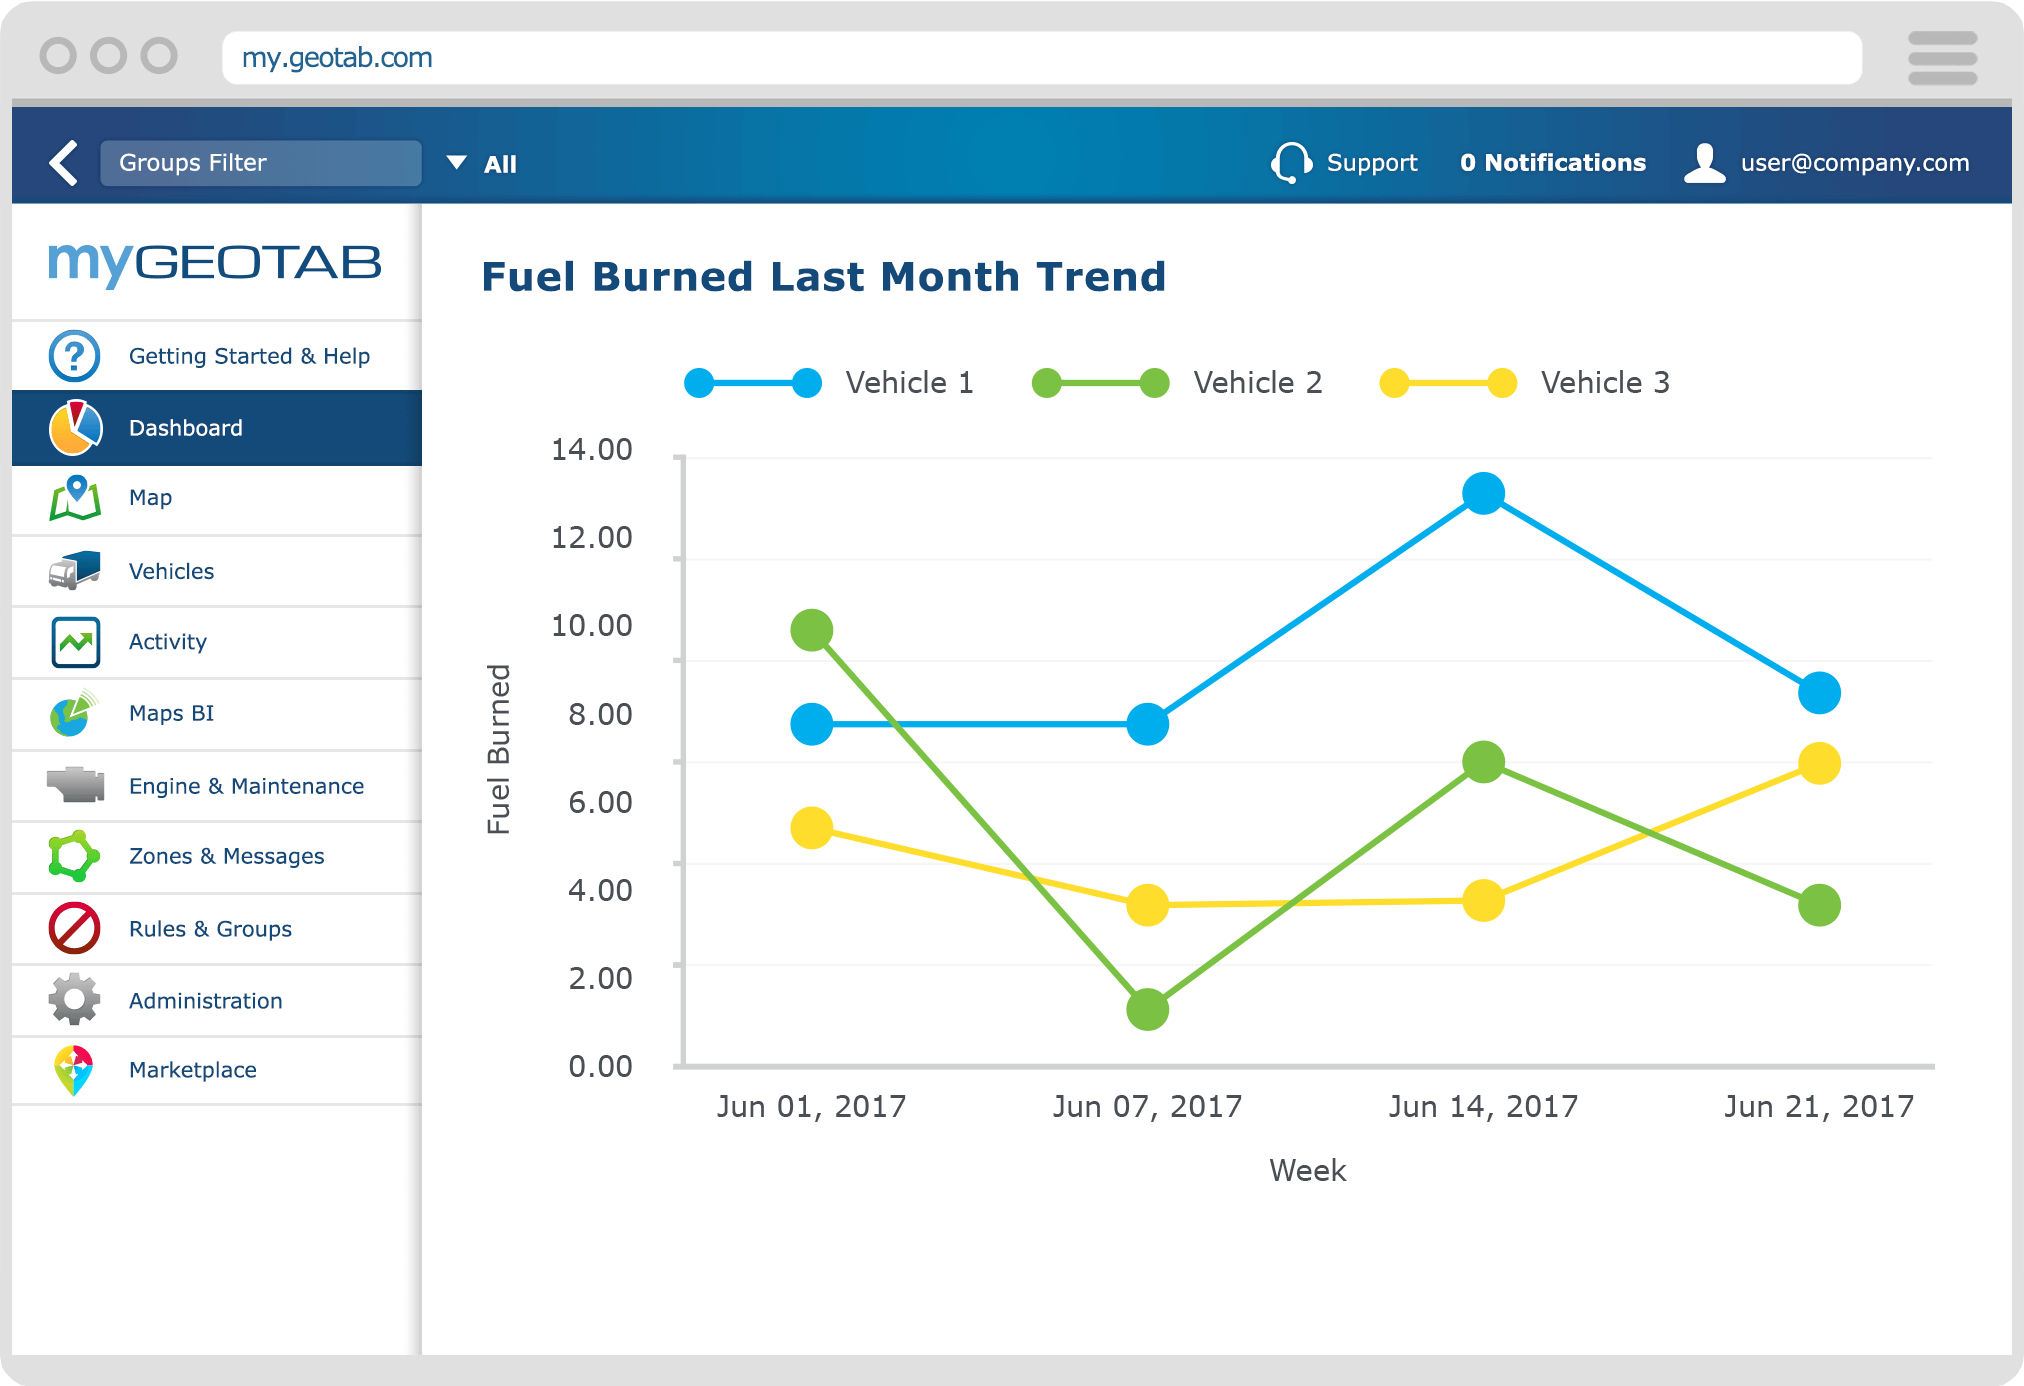Click the Maps BI globe icon
2024x1386 pixels.
point(74,712)
